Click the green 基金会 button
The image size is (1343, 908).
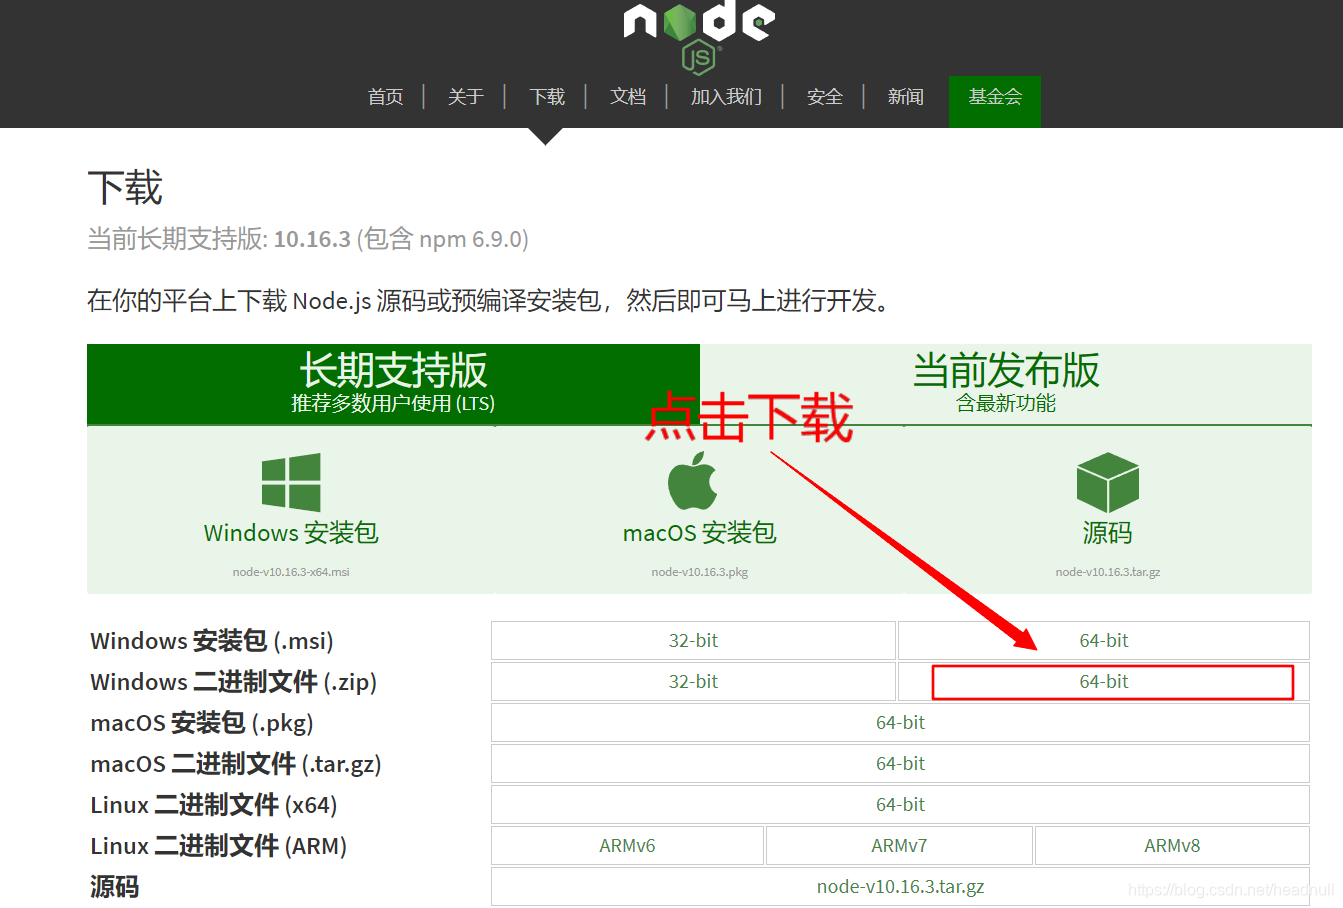[x=995, y=101]
